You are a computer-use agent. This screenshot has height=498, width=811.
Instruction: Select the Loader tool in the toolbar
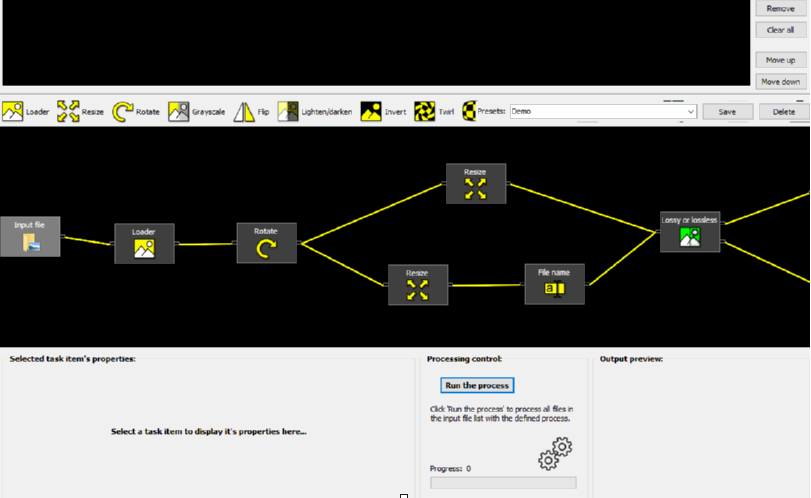pyautogui.click(x=25, y=111)
